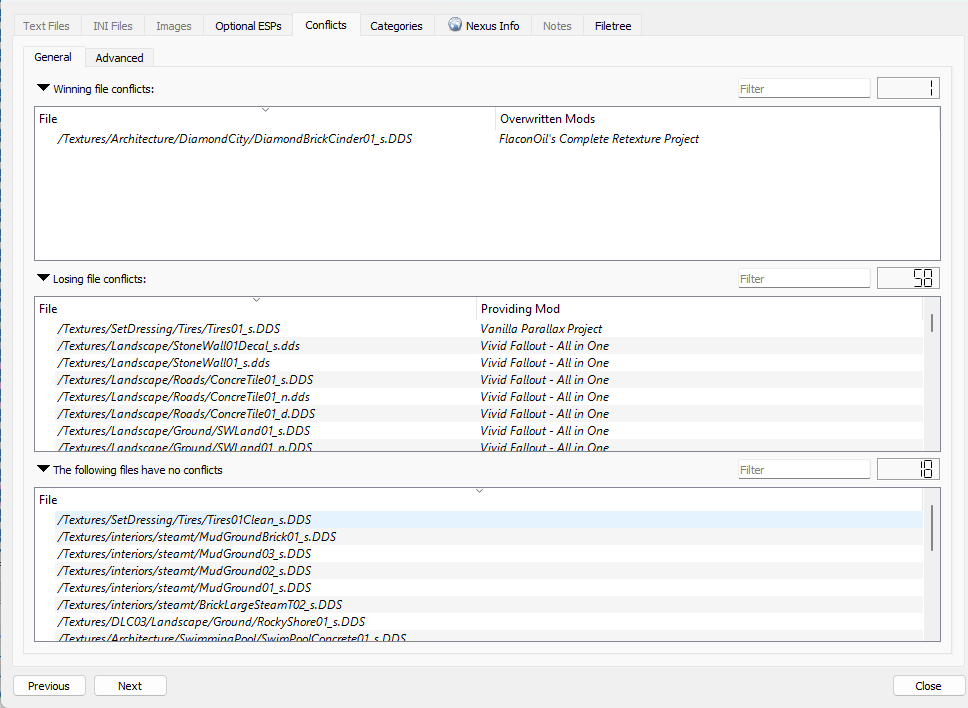Focus the no conflicts filter field
Screen dimensions: 968x708
tap(804, 469)
